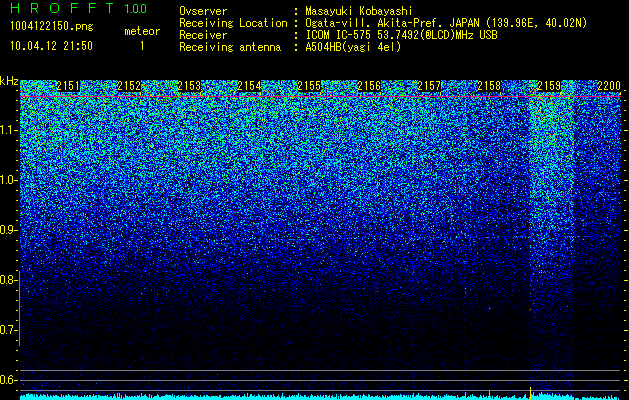Click the 0.8 kHz axis label
This screenshot has width=629, height=400.
tap(7, 280)
